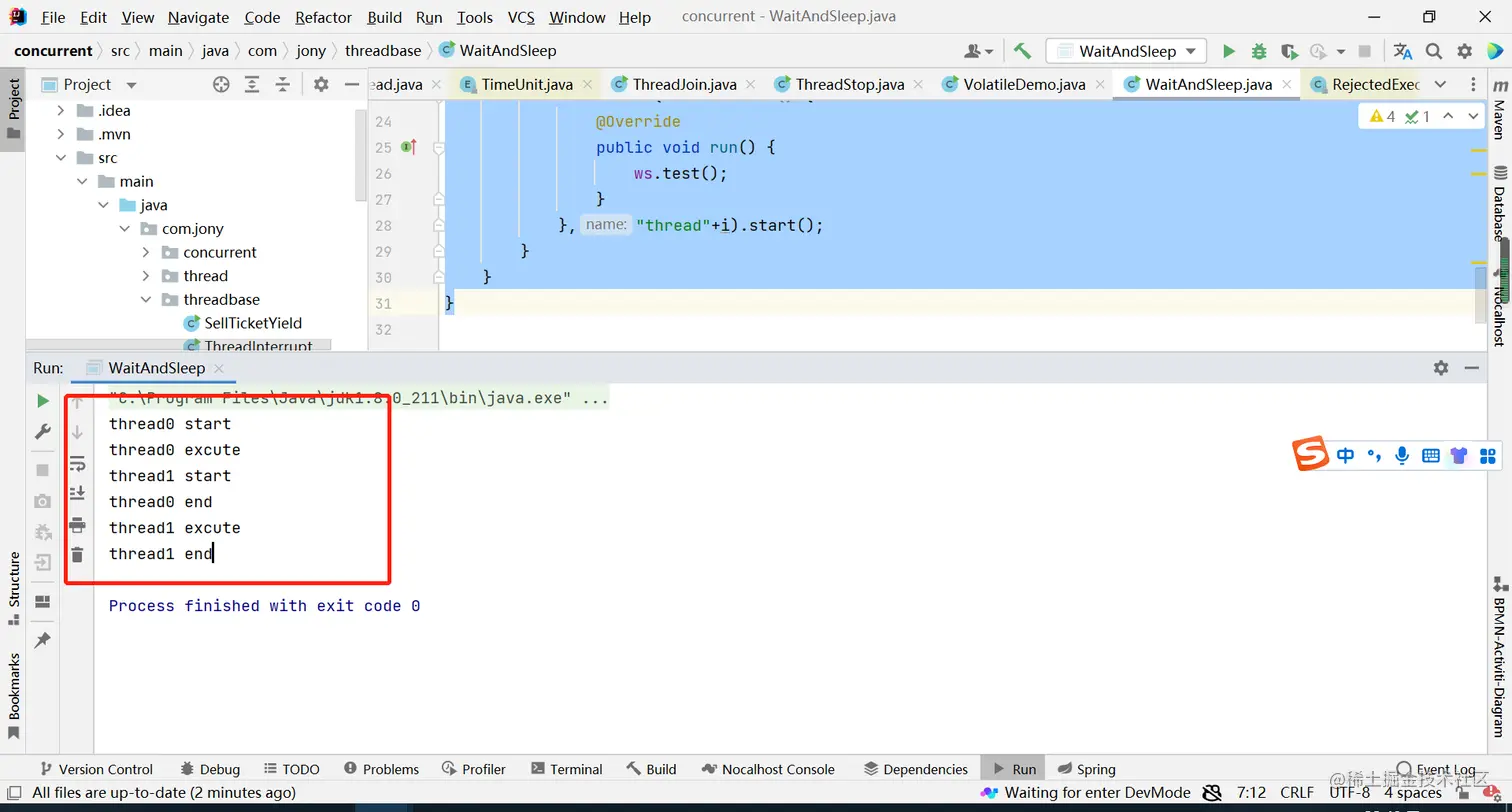Open the Refactor menu
This screenshot has width=1512, height=812.
point(324,17)
